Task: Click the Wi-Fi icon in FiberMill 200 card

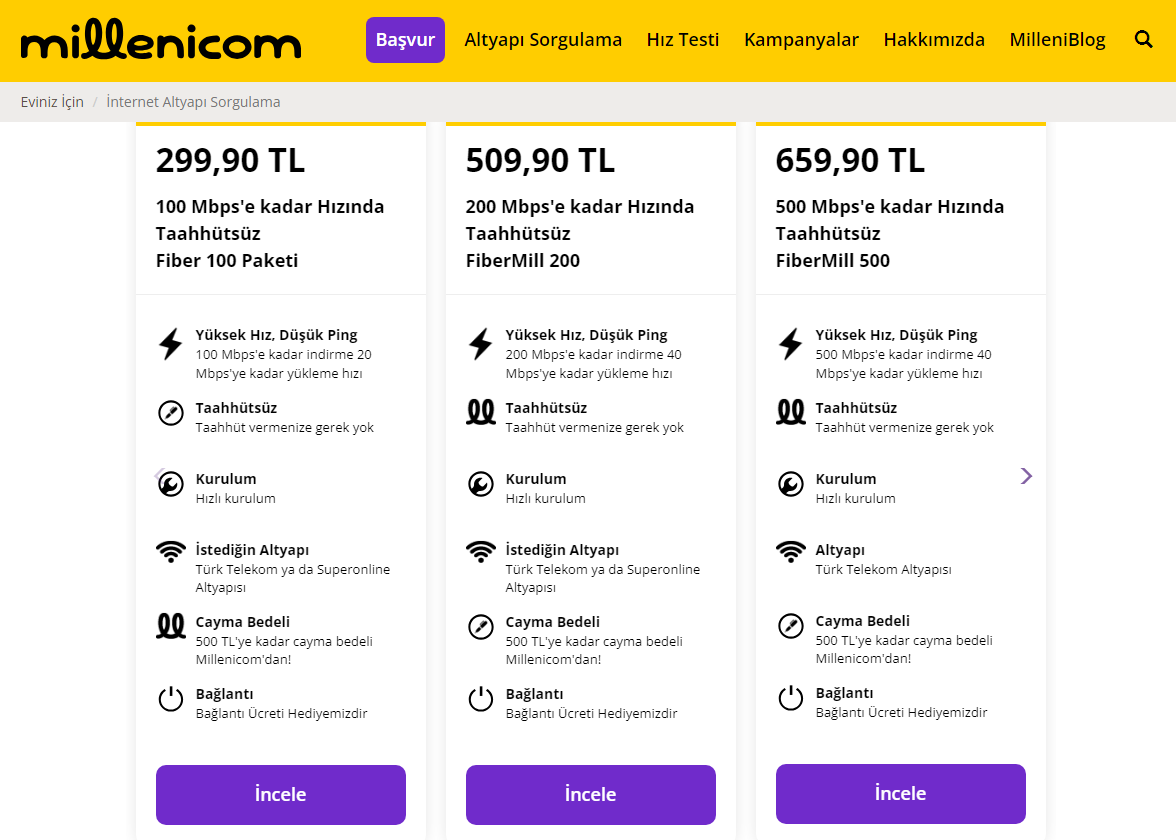Action: (481, 550)
